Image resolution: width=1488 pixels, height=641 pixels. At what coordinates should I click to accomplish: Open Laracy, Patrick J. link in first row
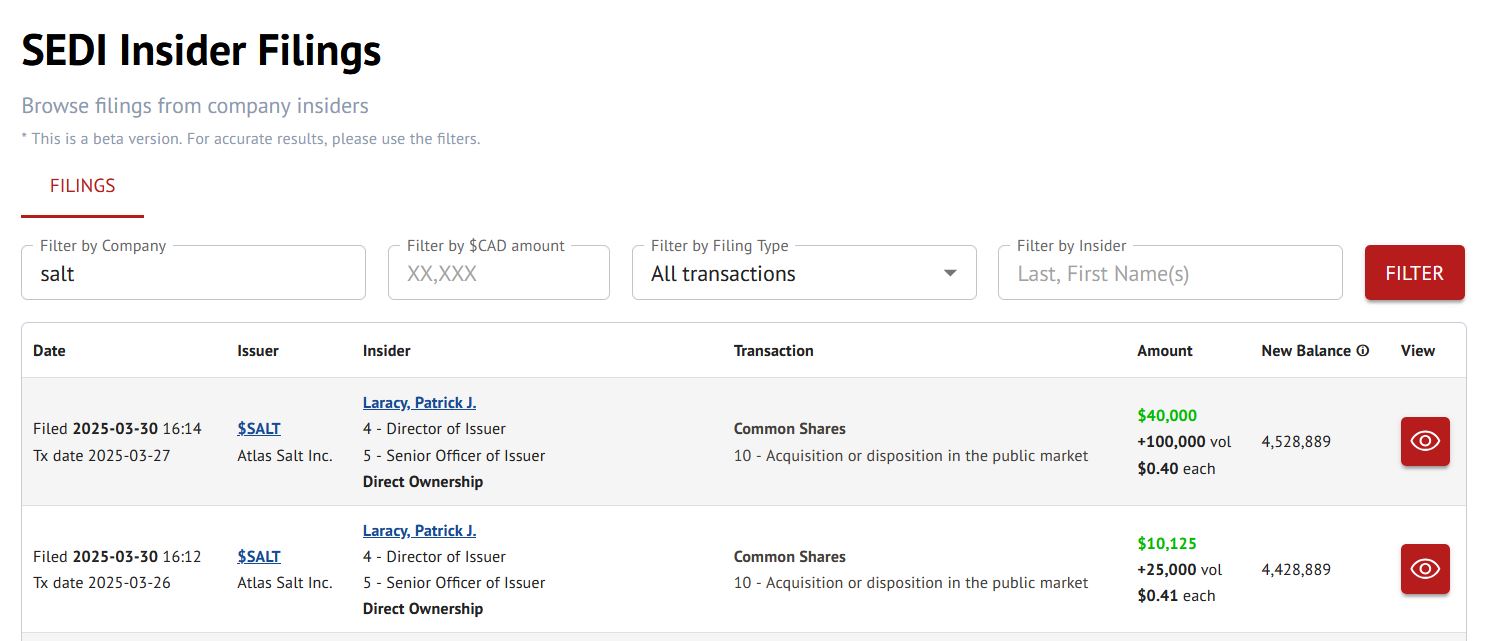tap(419, 403)
